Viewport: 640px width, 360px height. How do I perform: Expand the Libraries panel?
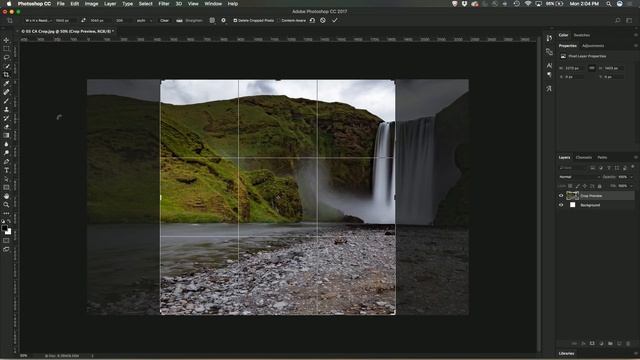point(567,353)
